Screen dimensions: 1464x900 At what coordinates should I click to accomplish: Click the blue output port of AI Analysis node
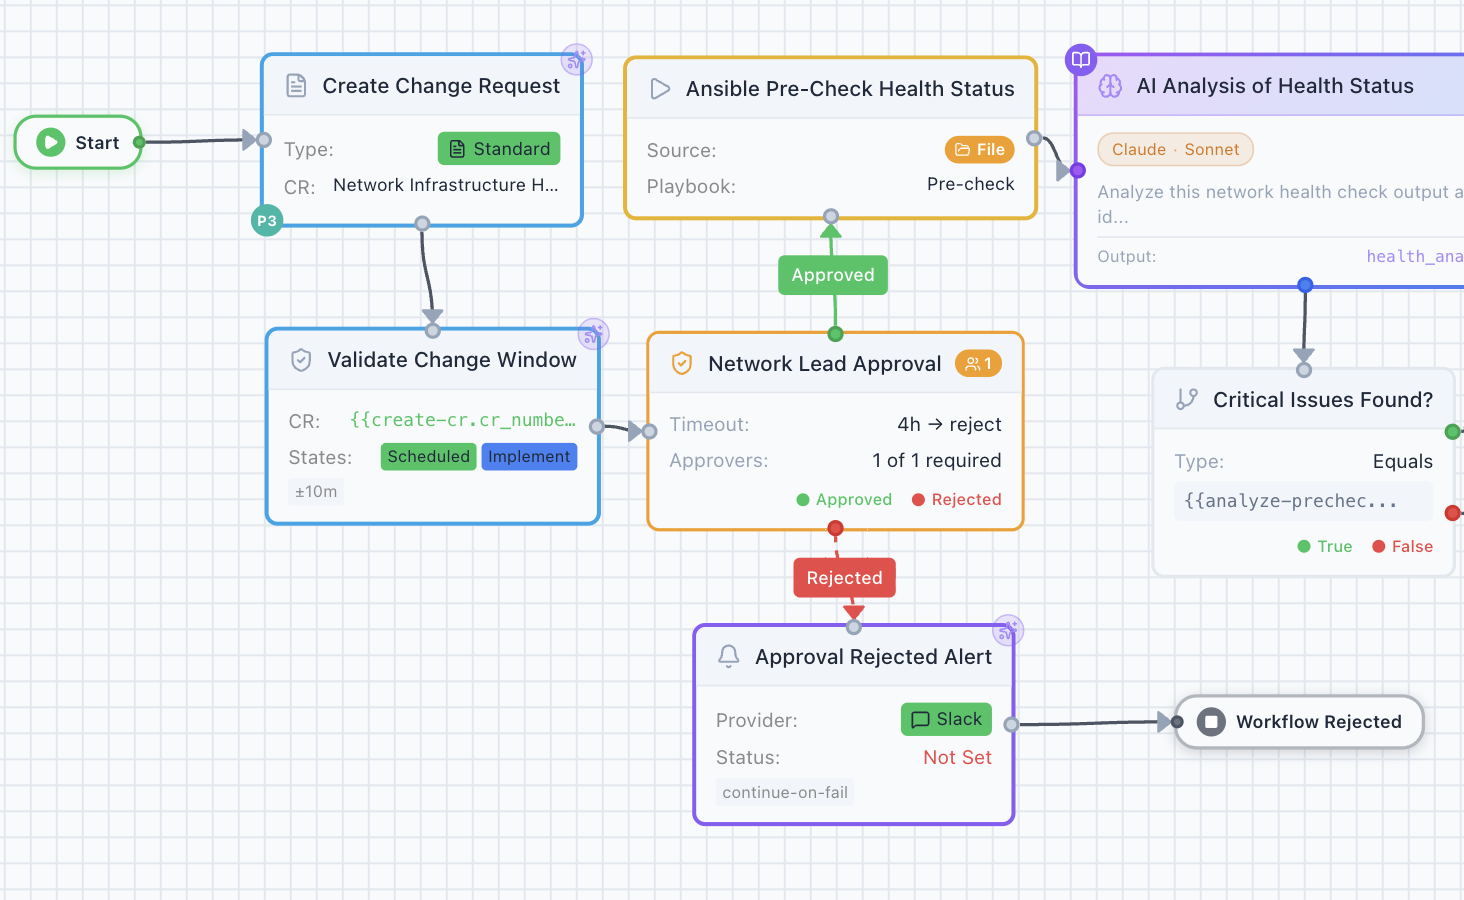click(x=1305, y=285)
